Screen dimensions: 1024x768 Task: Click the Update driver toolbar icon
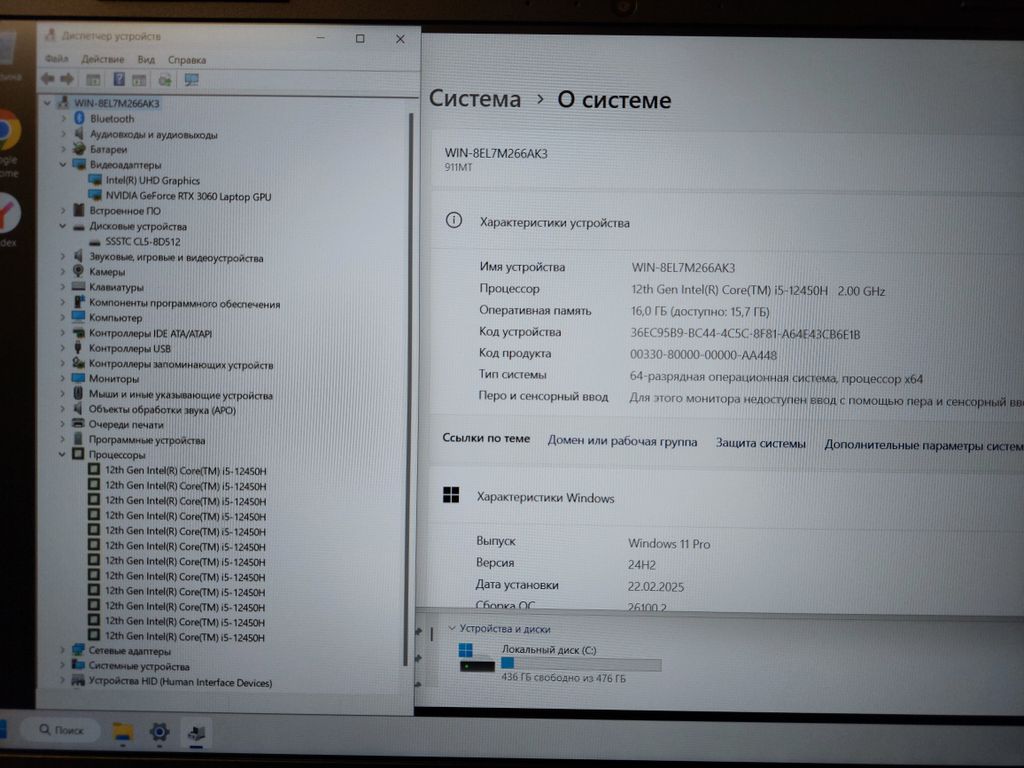point(165,80)
